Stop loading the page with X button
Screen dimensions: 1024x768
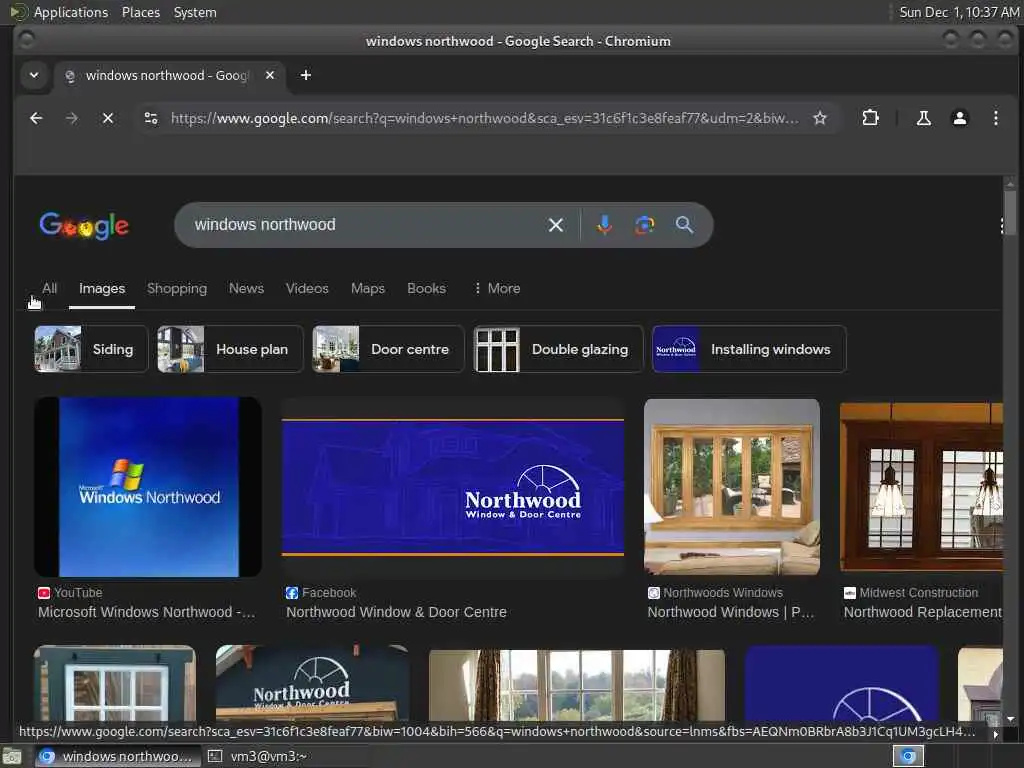click(x=108, y=118)
